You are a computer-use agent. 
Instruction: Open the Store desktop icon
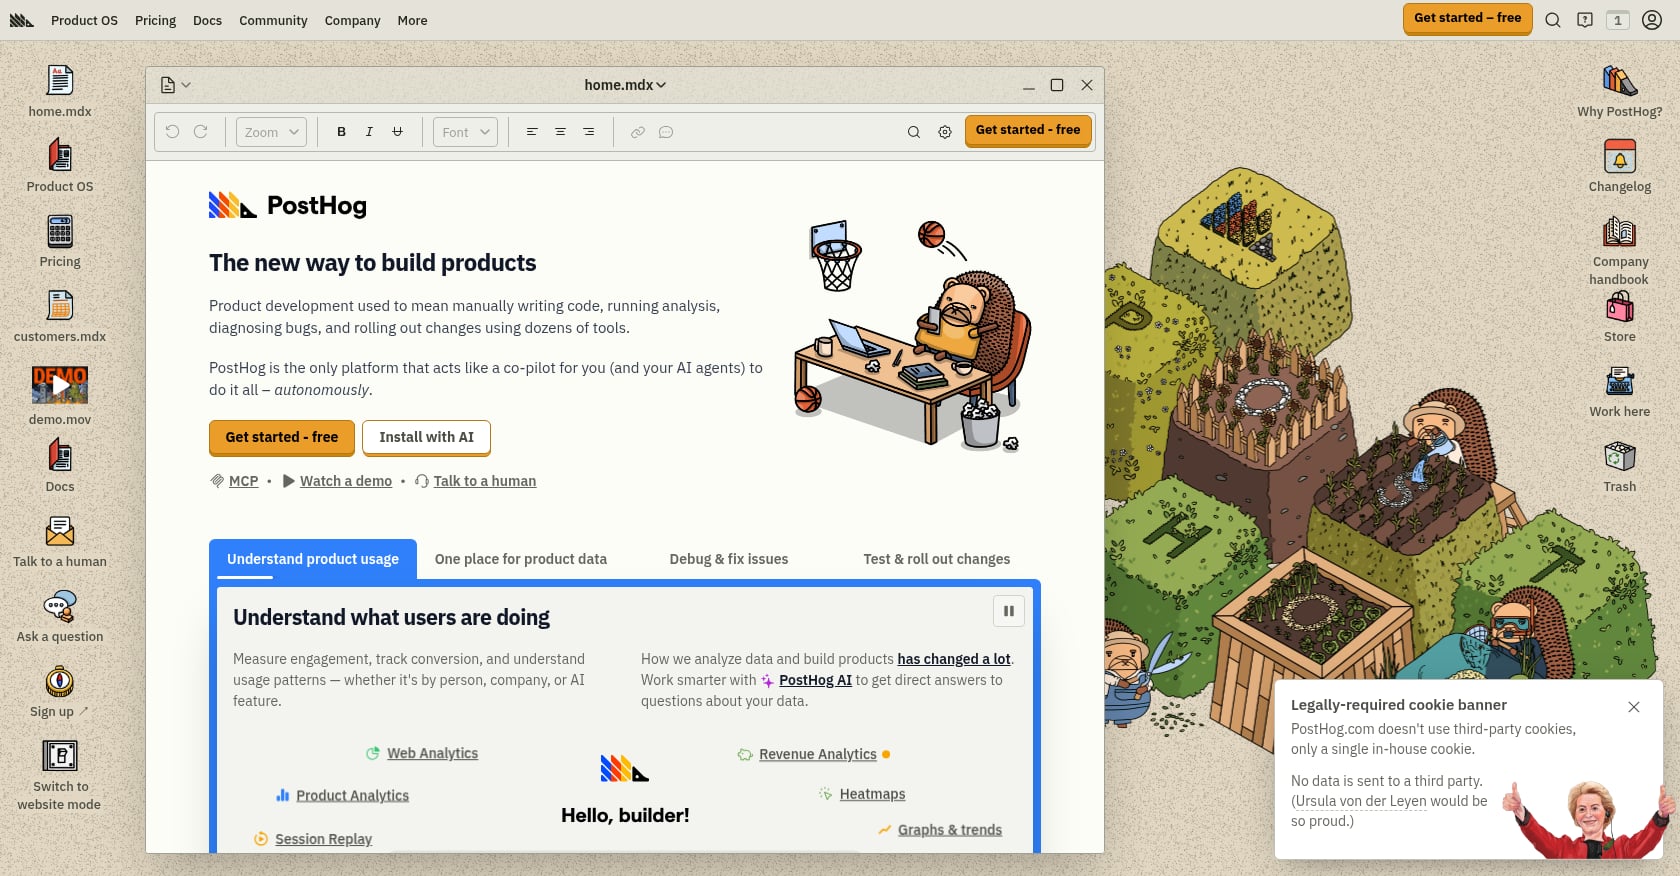coord(1620,316)
